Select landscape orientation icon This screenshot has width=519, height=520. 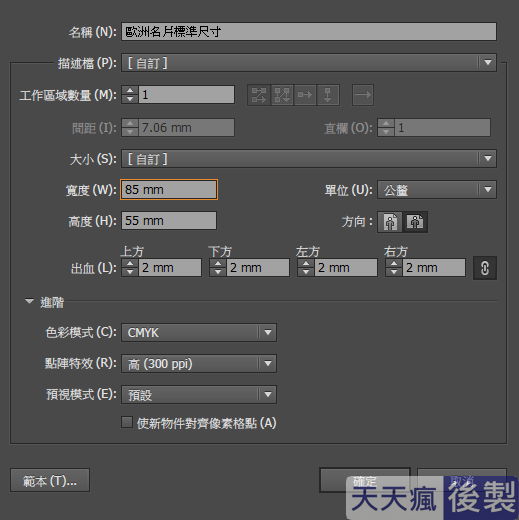pyautogui.click(x=415, y=222)
